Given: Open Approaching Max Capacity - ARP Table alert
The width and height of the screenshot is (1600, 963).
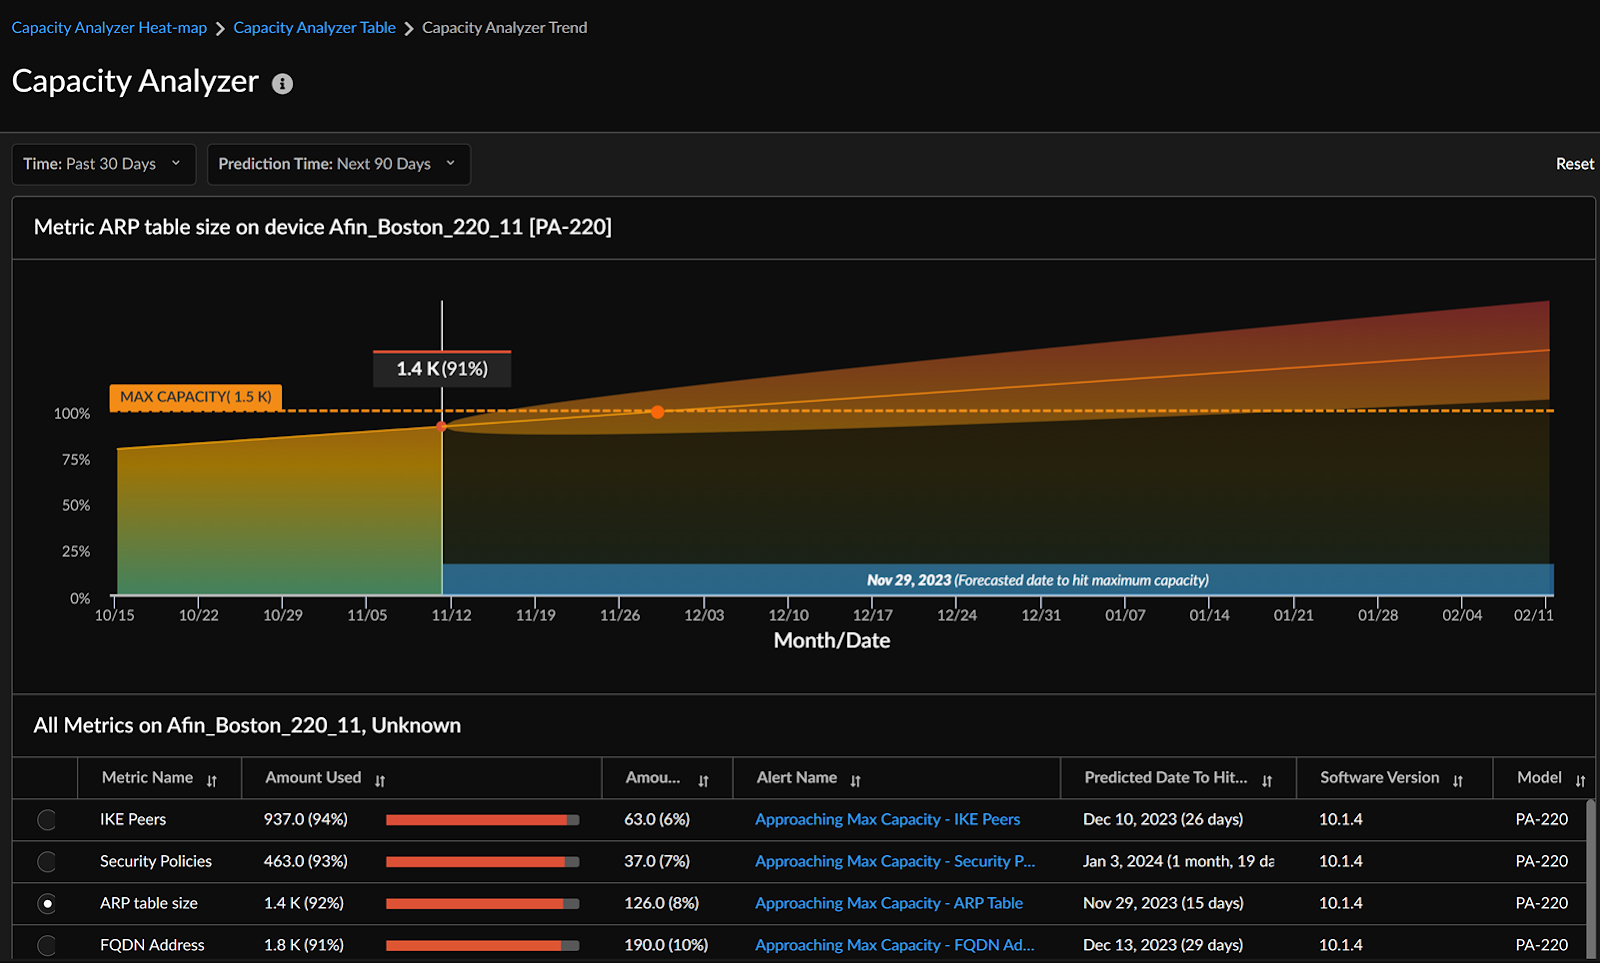Looking at the screenshot, I should (888, 903).
